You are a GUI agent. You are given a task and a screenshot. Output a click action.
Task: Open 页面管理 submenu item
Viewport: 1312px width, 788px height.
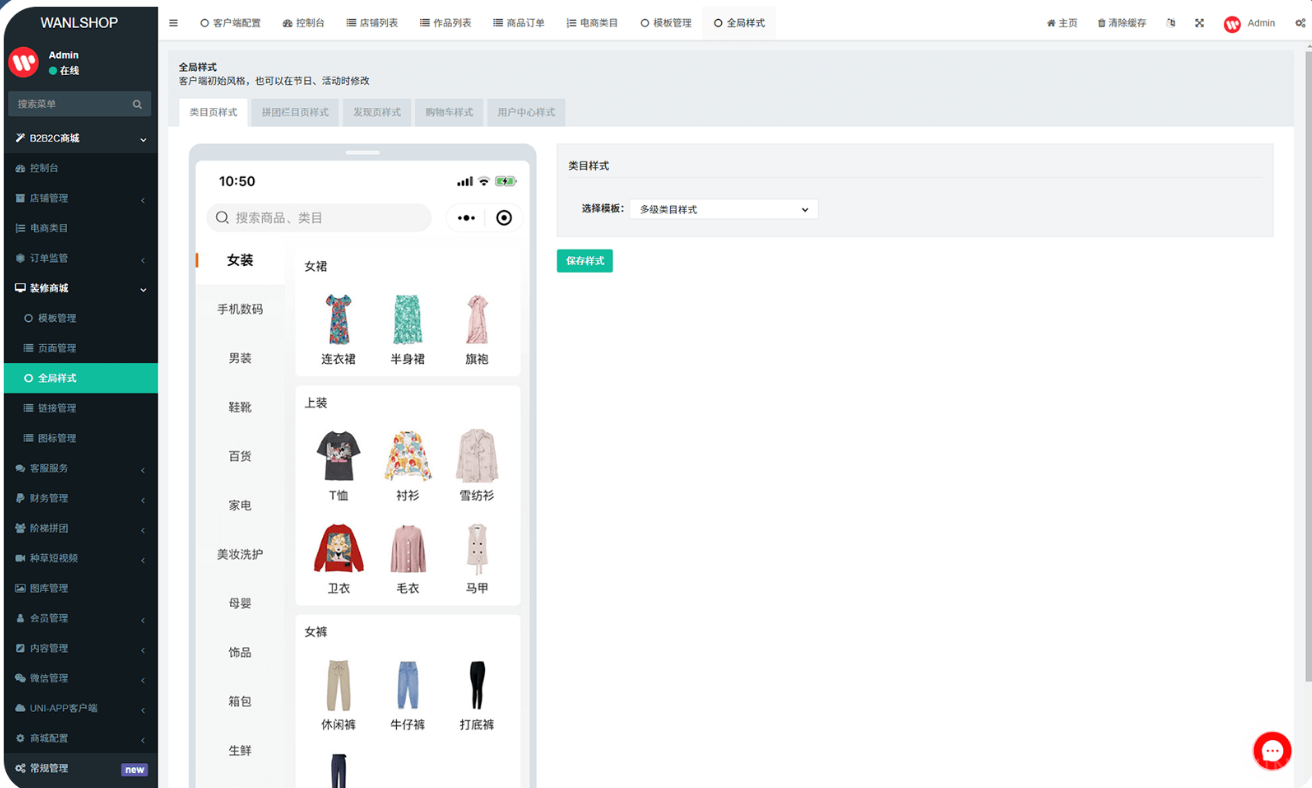[x=79, y=348]
